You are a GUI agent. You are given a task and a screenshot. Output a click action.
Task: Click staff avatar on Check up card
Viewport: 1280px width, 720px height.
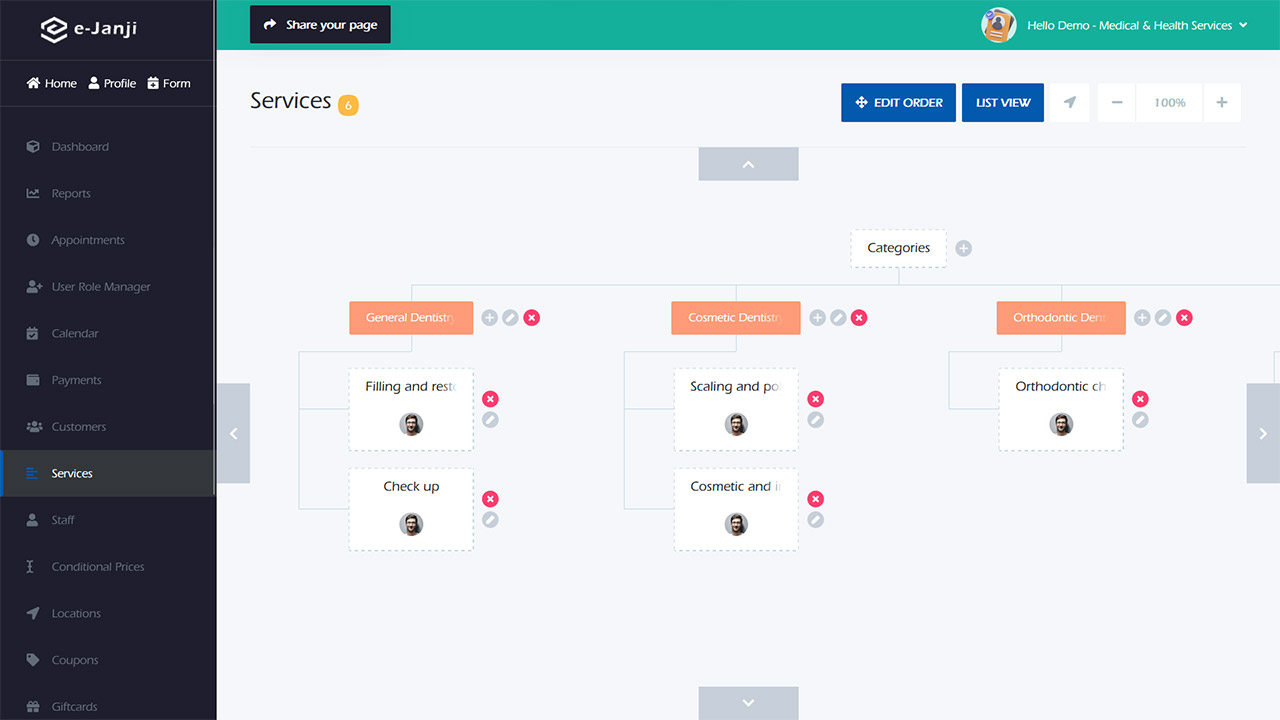pos(411,525)
